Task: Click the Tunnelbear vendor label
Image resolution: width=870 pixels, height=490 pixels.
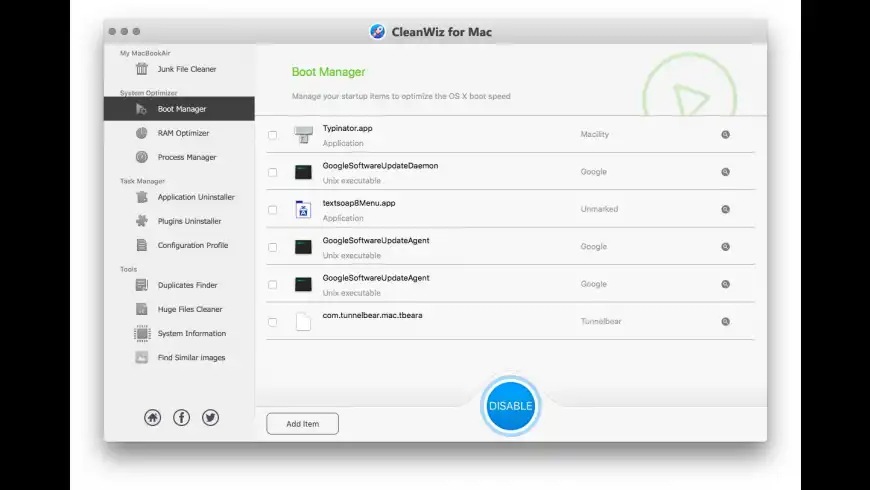Action: (600, 321)
